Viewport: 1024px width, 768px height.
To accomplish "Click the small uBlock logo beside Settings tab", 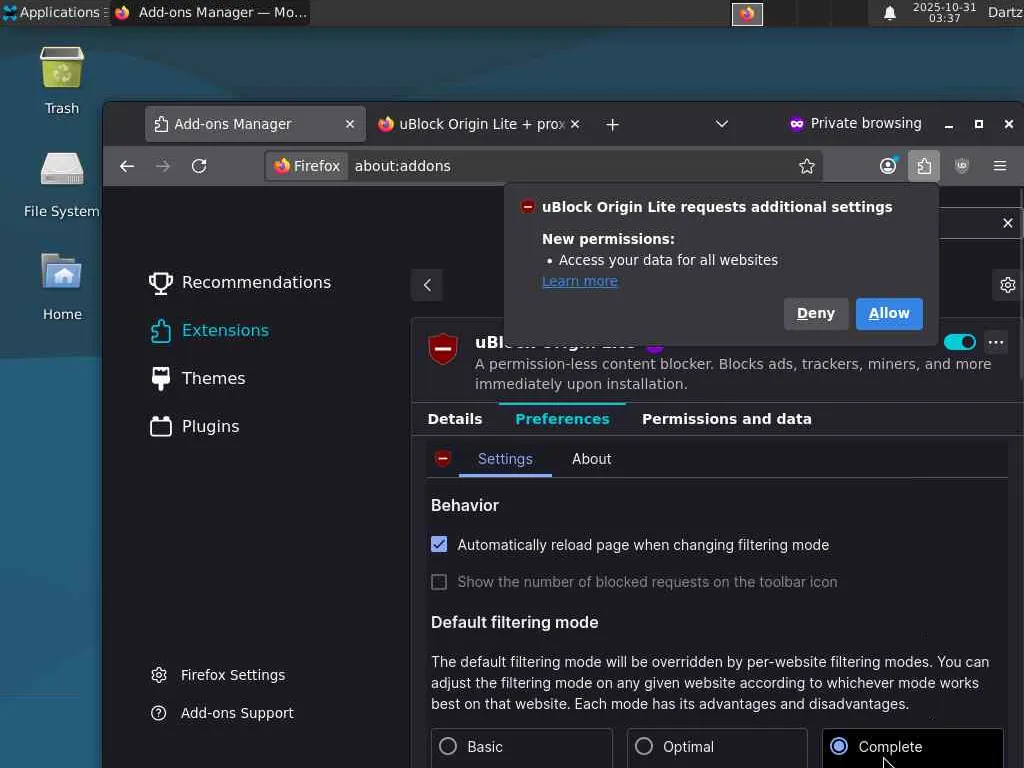I will pyautogui.click(x=443, y=458).
